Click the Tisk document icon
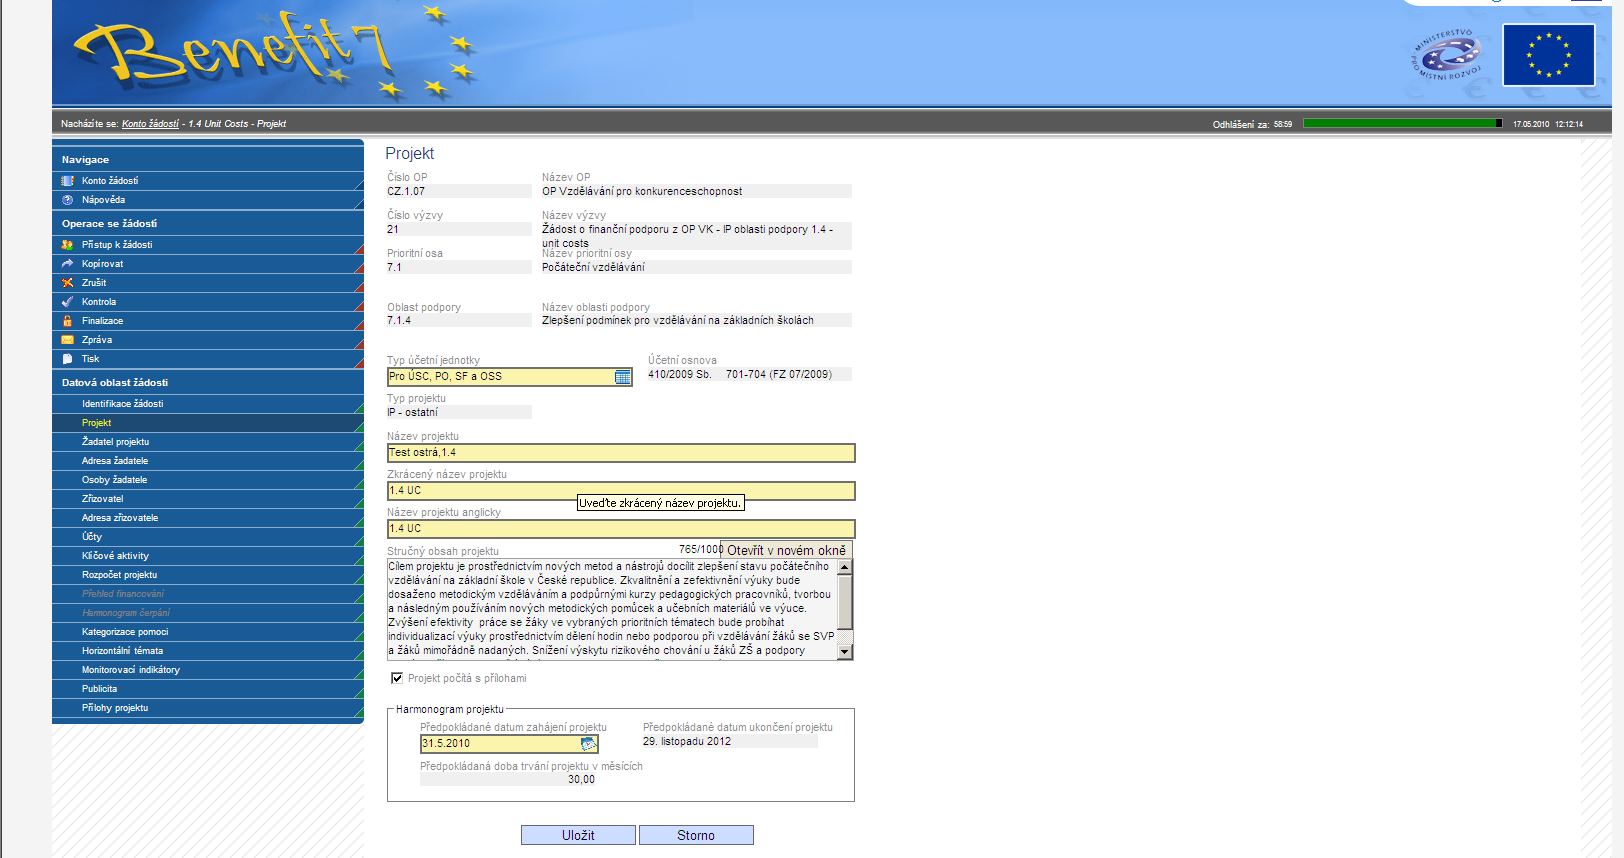The height and width of the screenshot is (858, 1624). pyautogui.click(x=68, y=359)
